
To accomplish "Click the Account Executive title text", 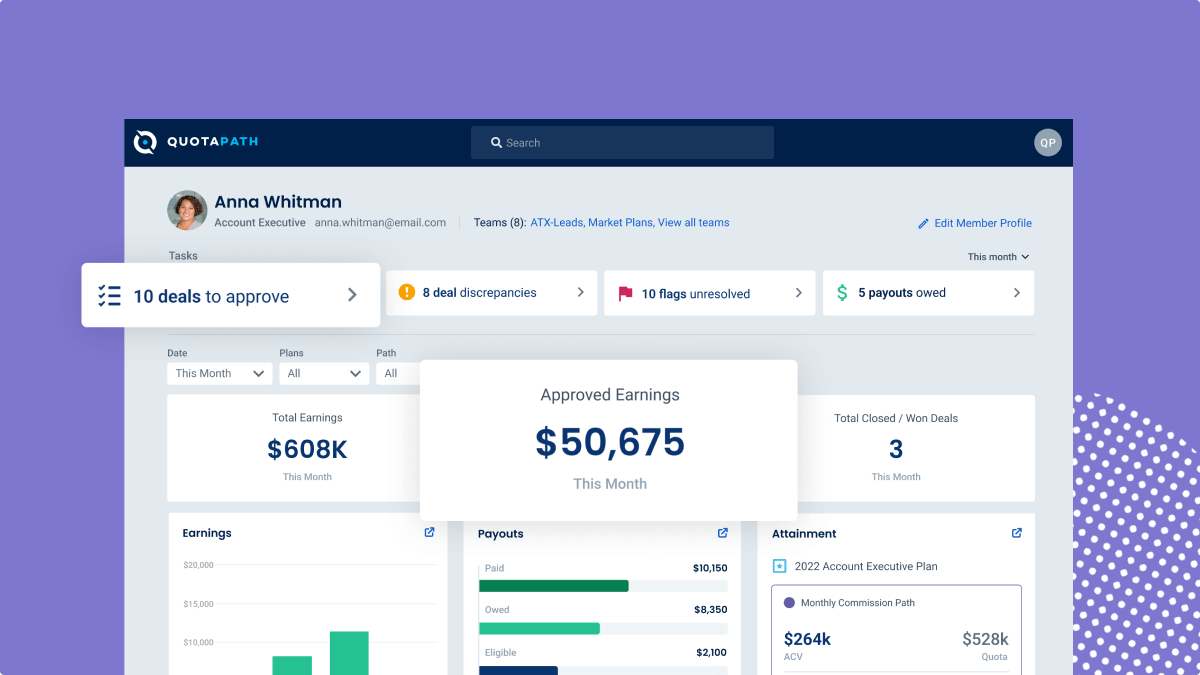I will [x=260, y=222].
